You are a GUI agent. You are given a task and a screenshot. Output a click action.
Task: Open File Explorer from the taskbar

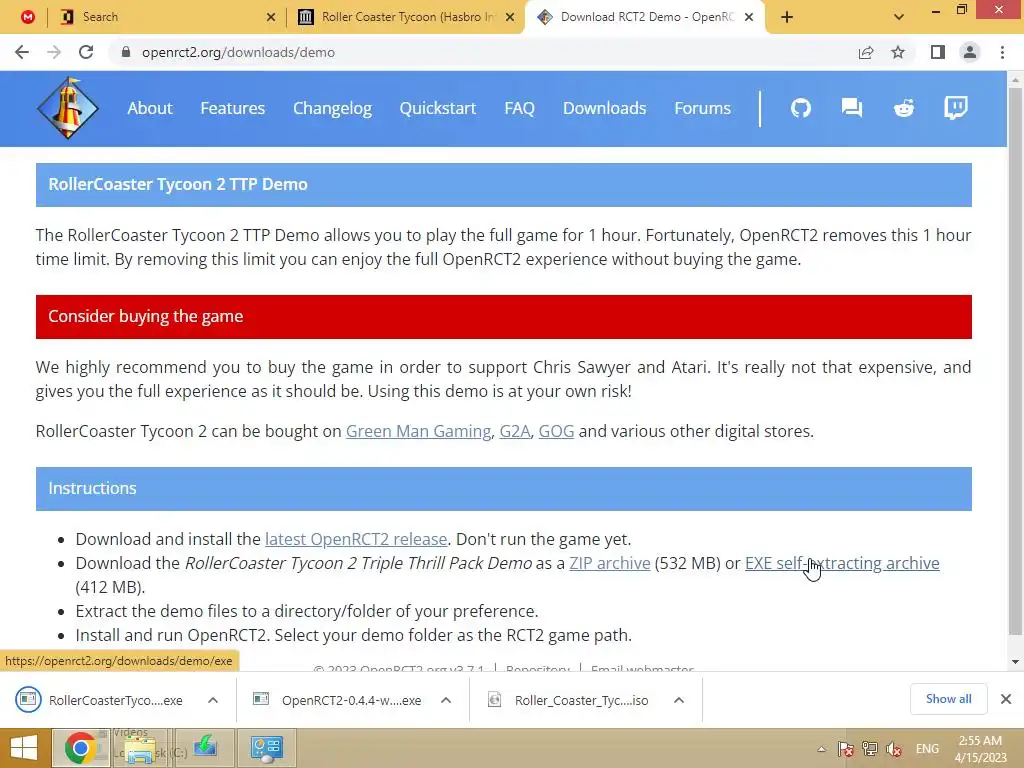(139, 748)
